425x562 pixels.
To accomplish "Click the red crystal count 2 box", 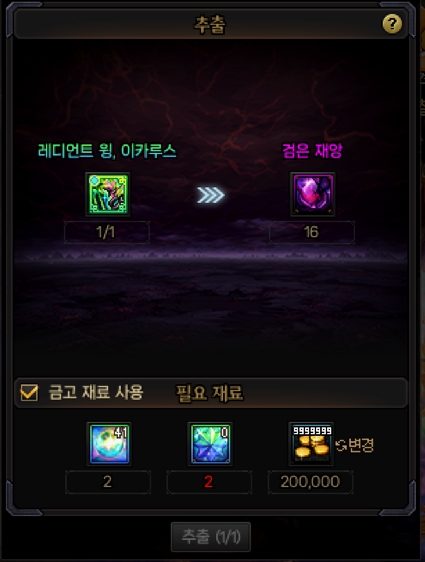I will pos(209,482).
